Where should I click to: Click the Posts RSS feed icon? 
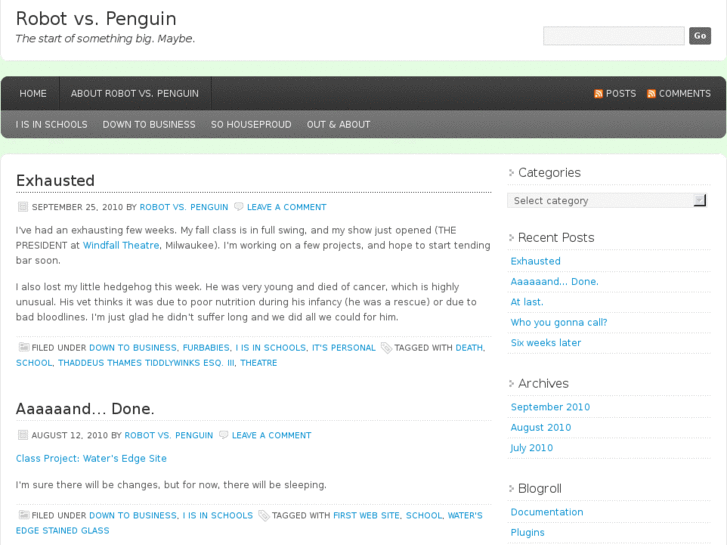click(598, 94)
